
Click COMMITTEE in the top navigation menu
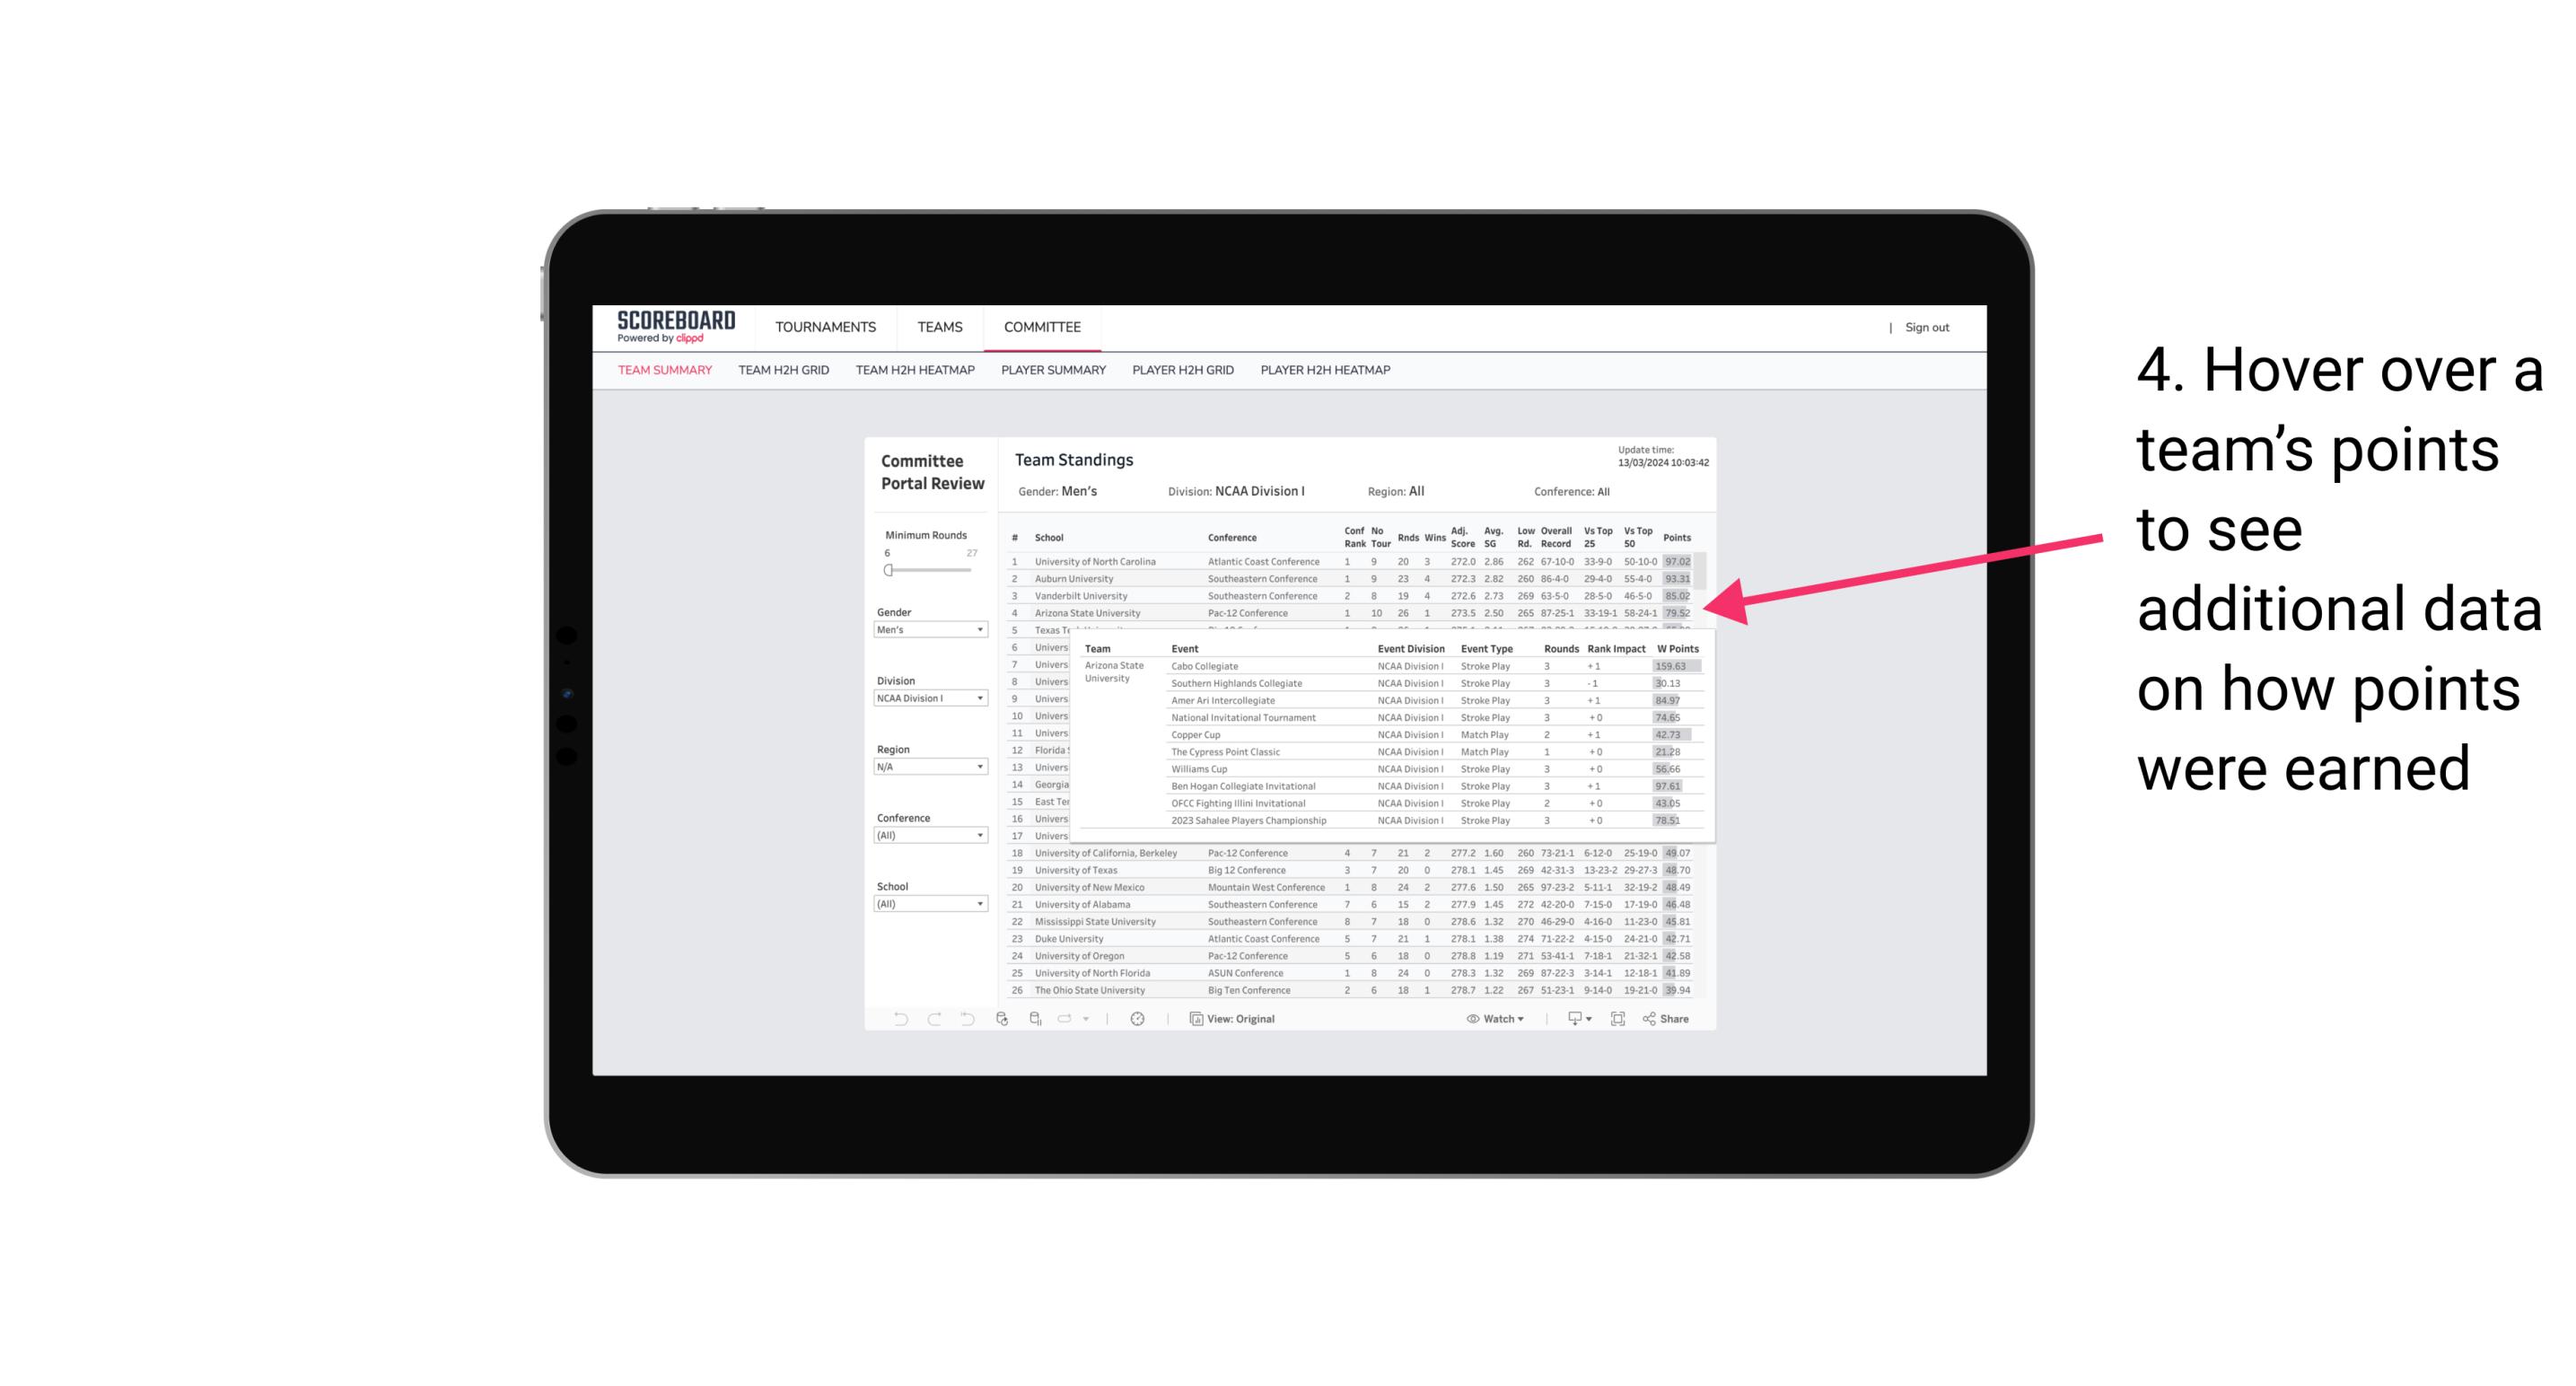[1040, 326]
